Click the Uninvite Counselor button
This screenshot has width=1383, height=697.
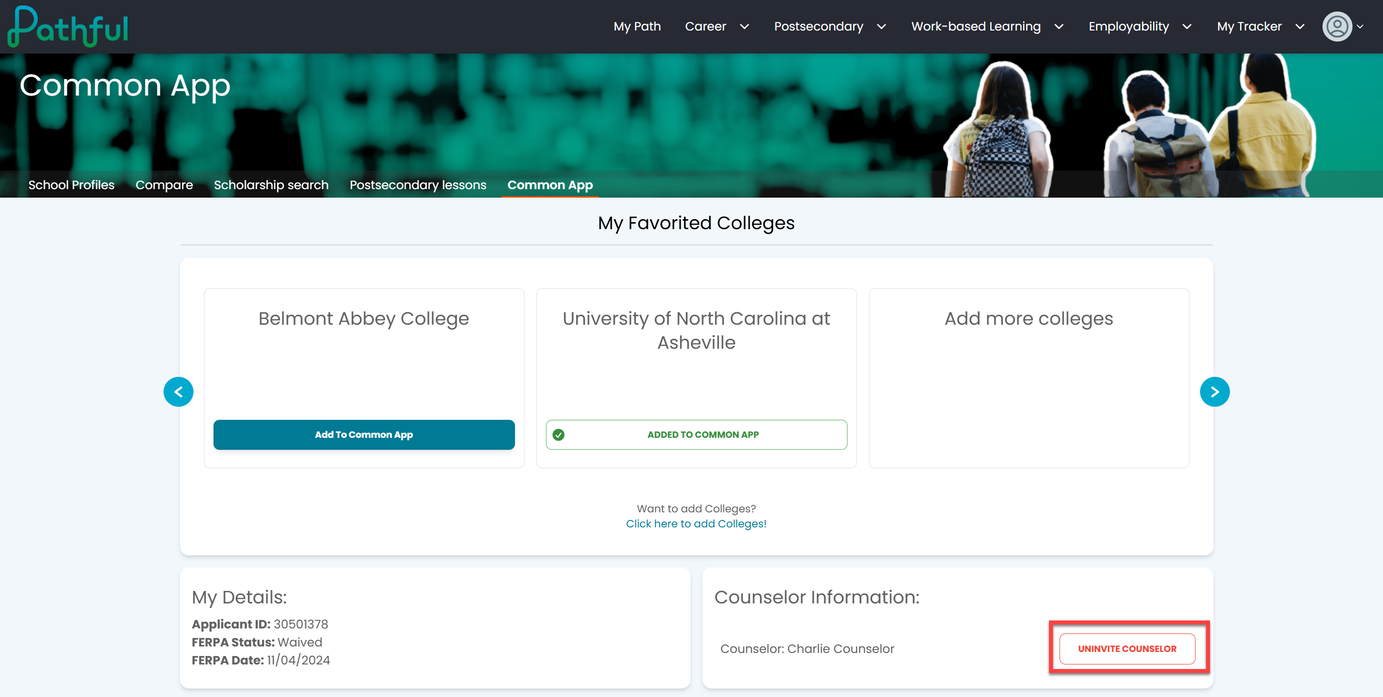1127,649
